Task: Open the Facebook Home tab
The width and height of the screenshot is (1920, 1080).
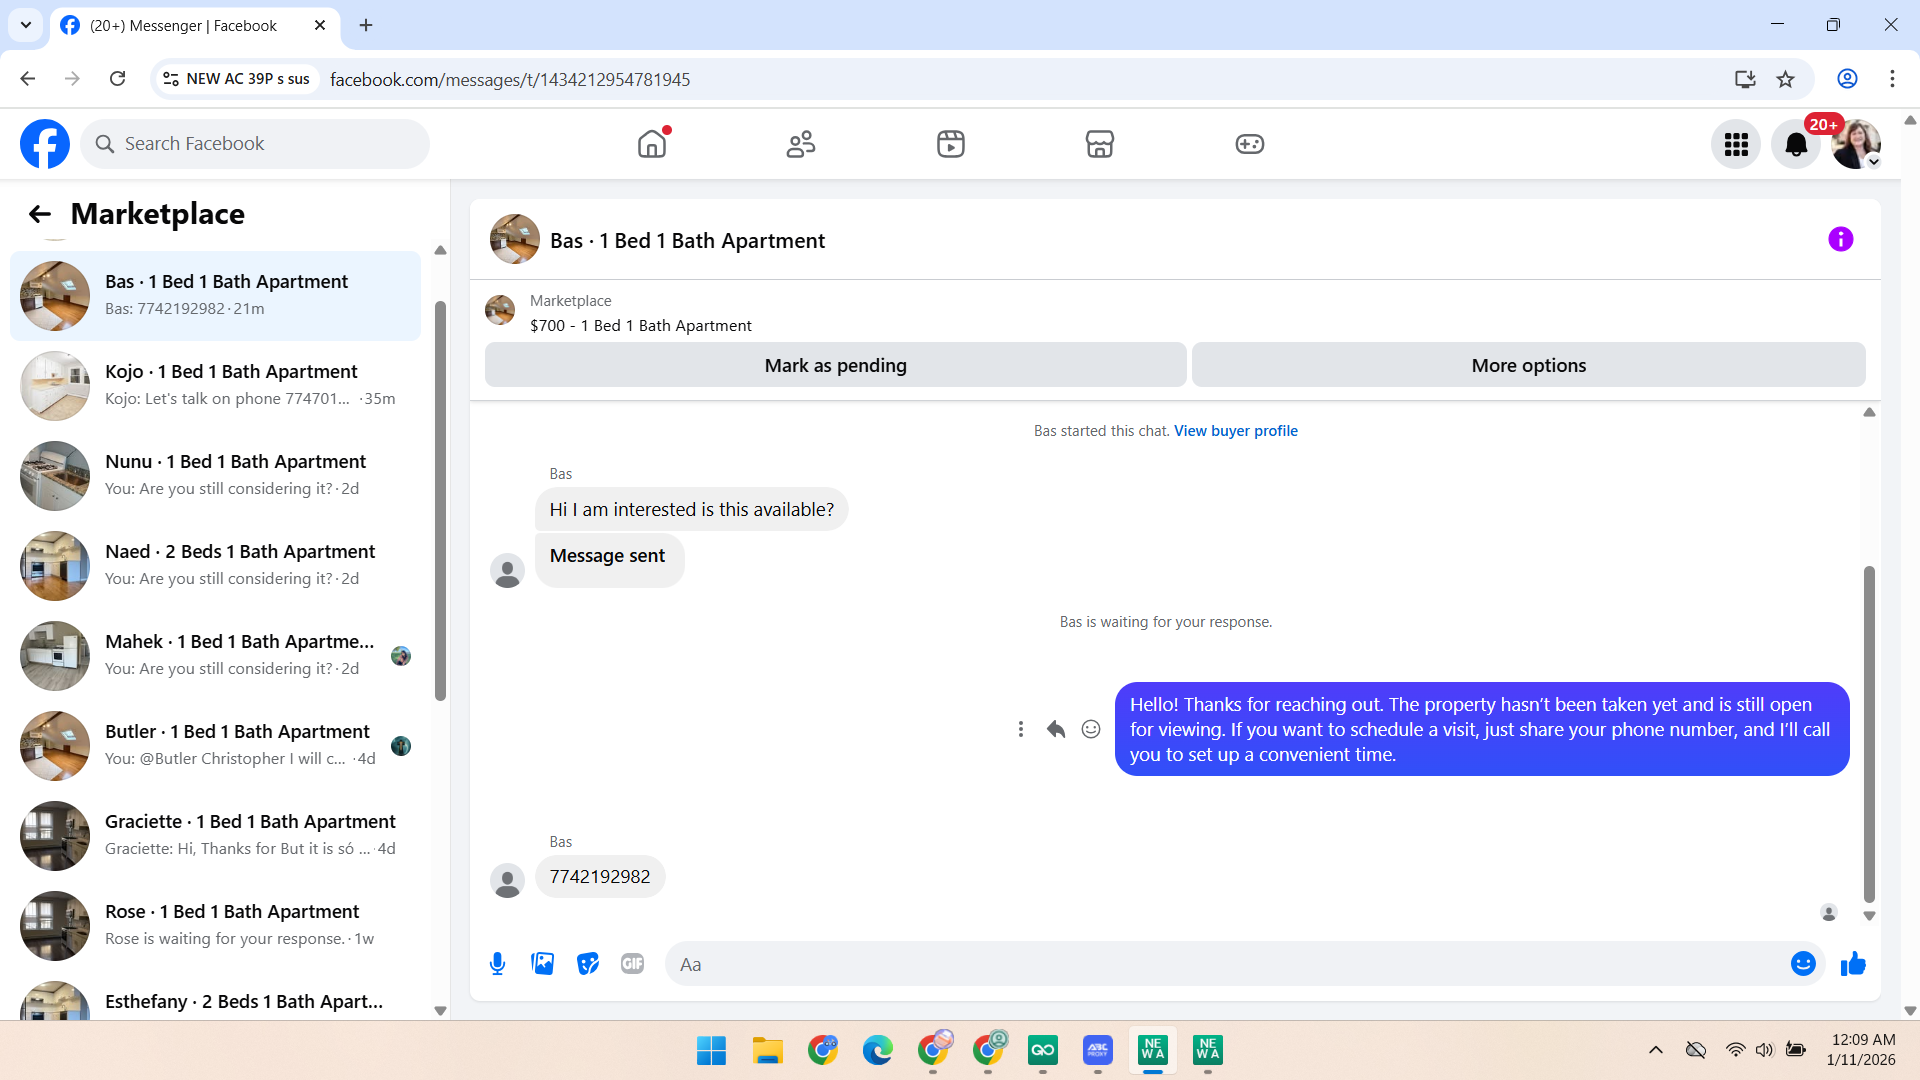Action: click(652, 145)
